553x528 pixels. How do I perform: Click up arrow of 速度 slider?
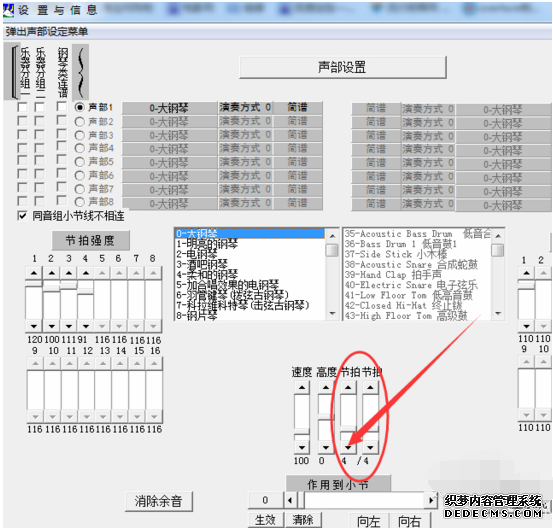(302, 388)
